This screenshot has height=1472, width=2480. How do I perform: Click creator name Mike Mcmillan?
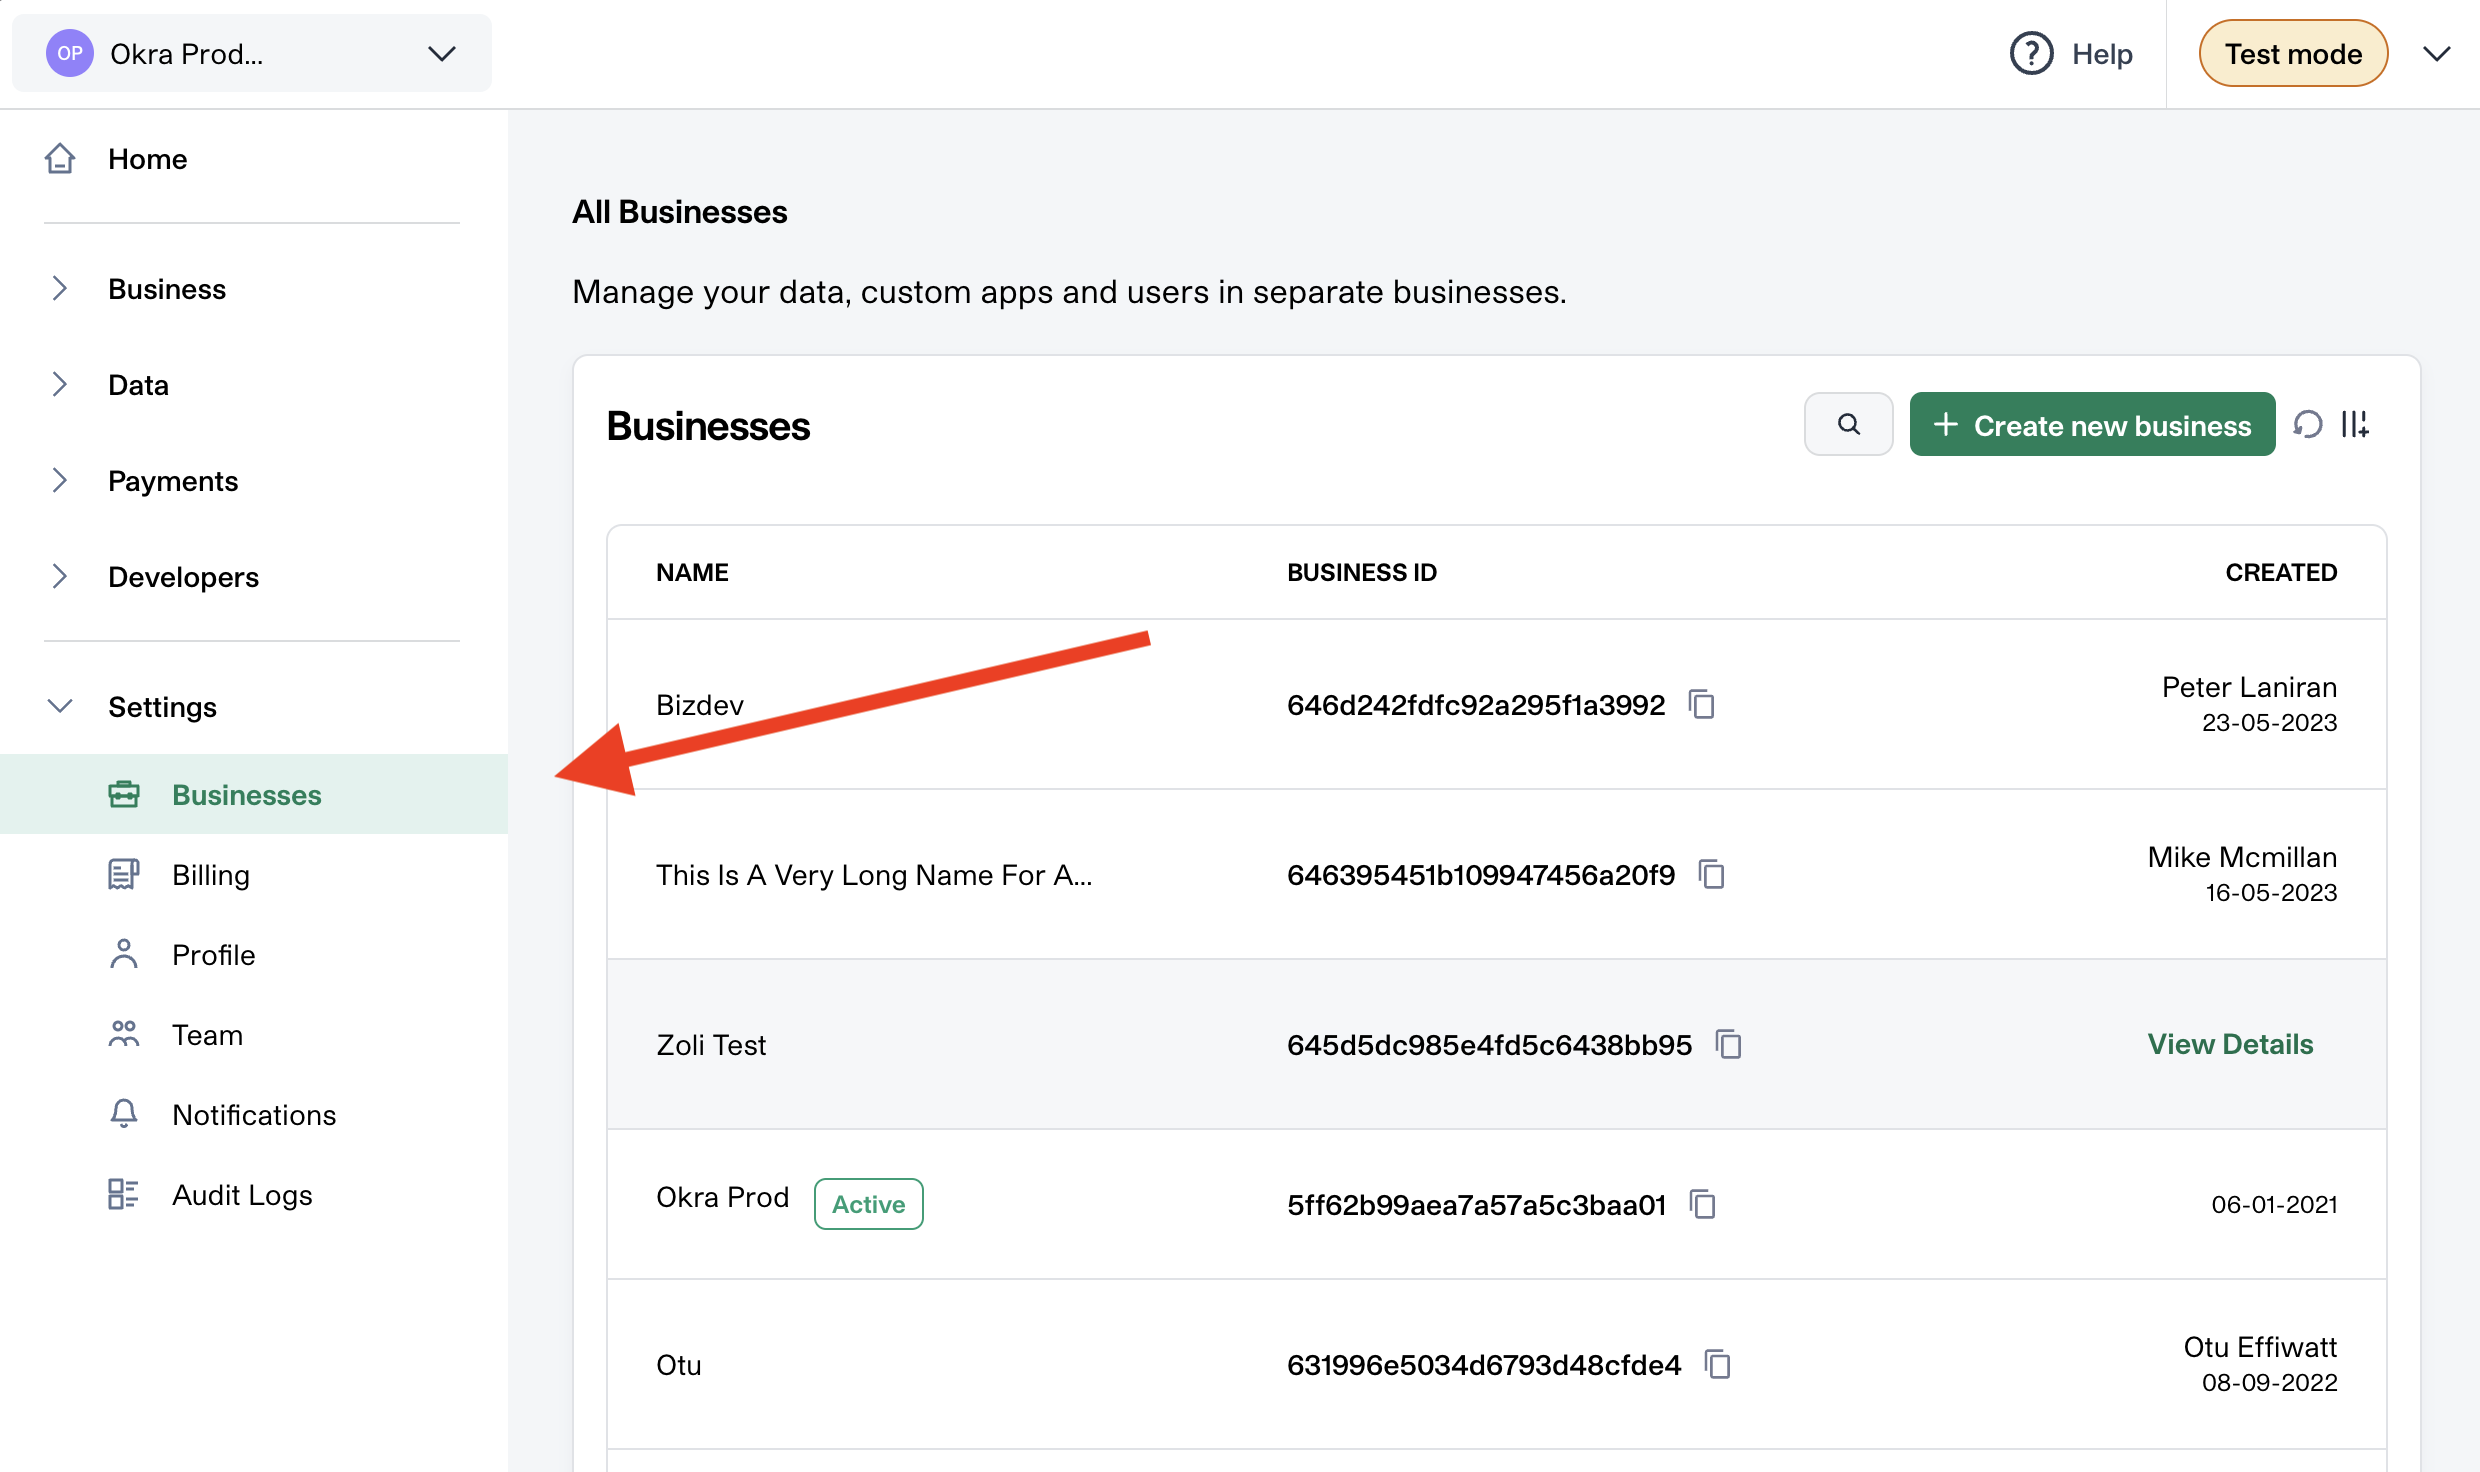(x=2242, y=857)
